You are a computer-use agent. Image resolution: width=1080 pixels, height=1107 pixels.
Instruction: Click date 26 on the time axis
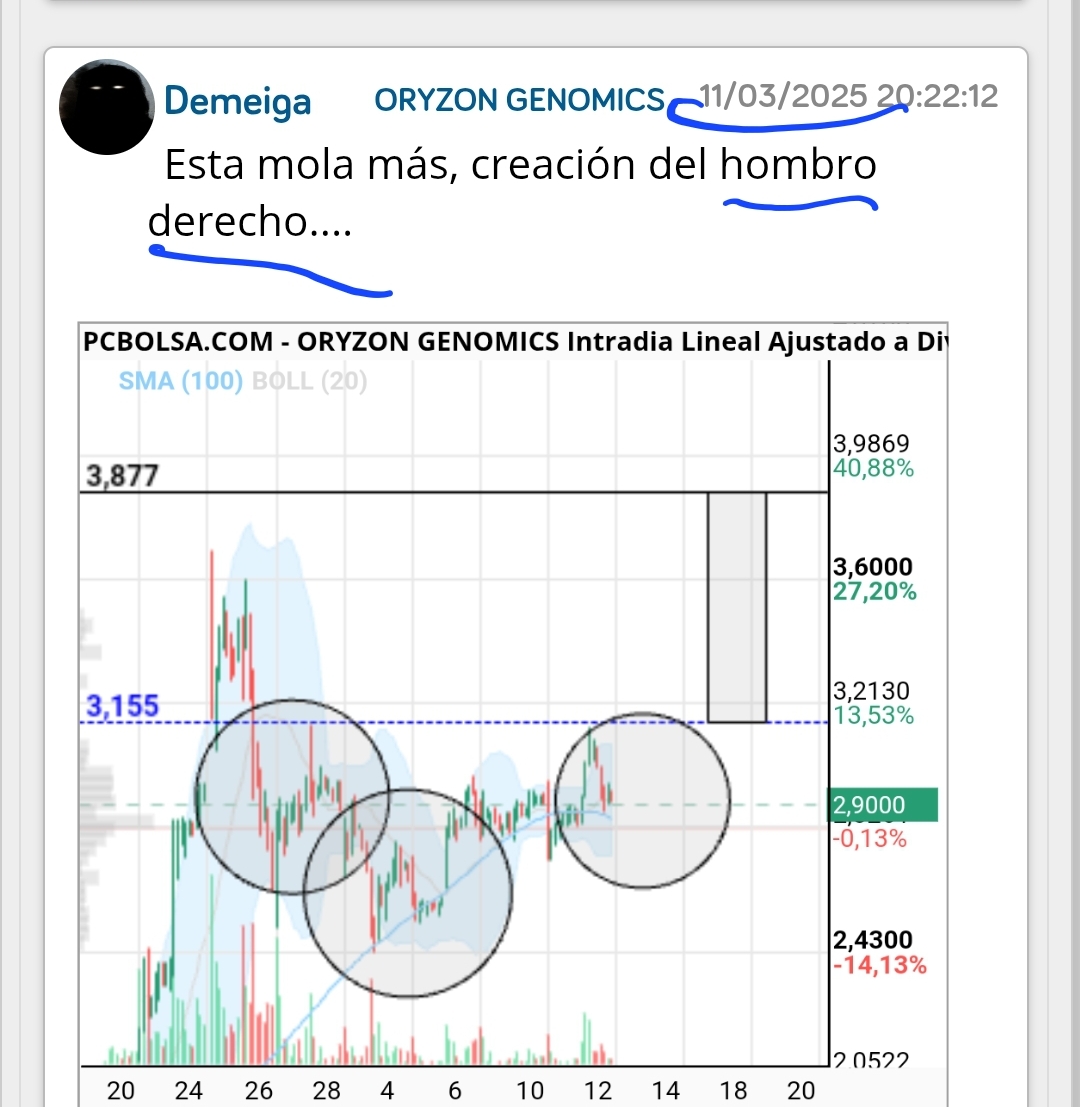(258, 1091)
